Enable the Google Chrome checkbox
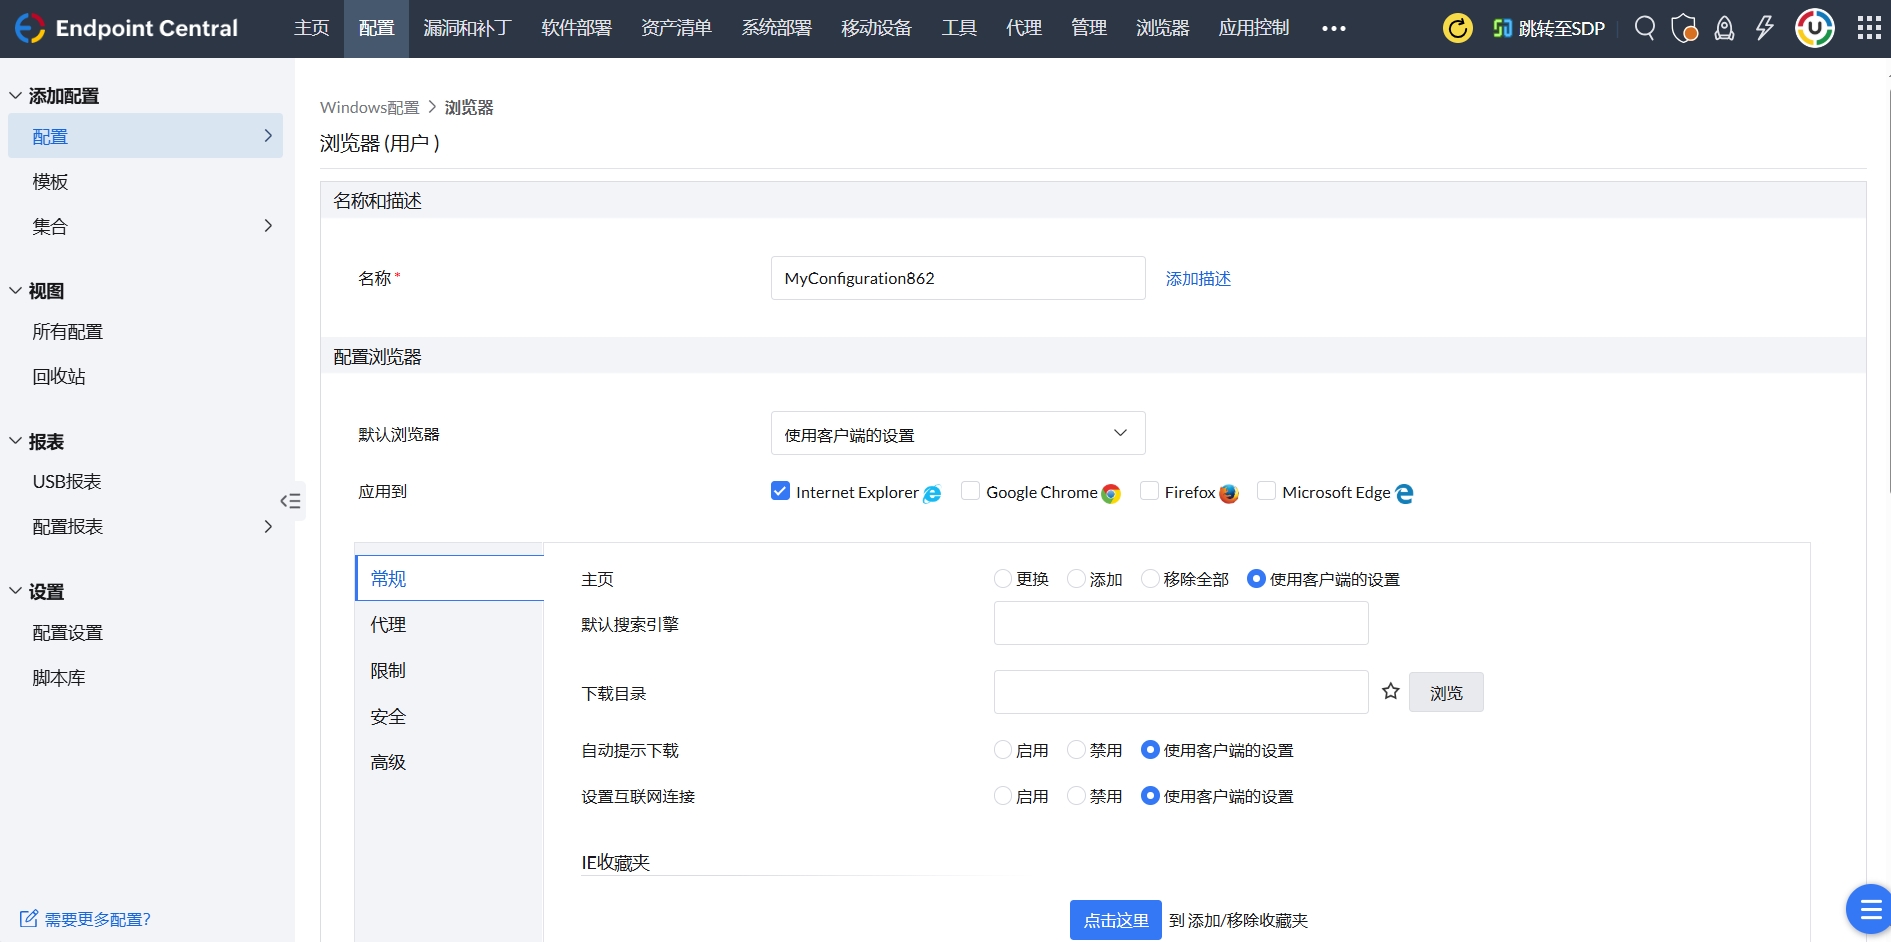 pos(970,491)
